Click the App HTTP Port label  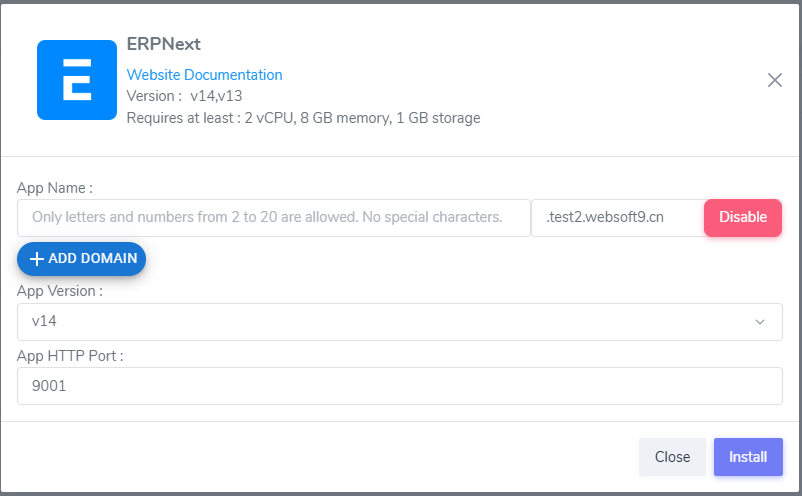70,355
